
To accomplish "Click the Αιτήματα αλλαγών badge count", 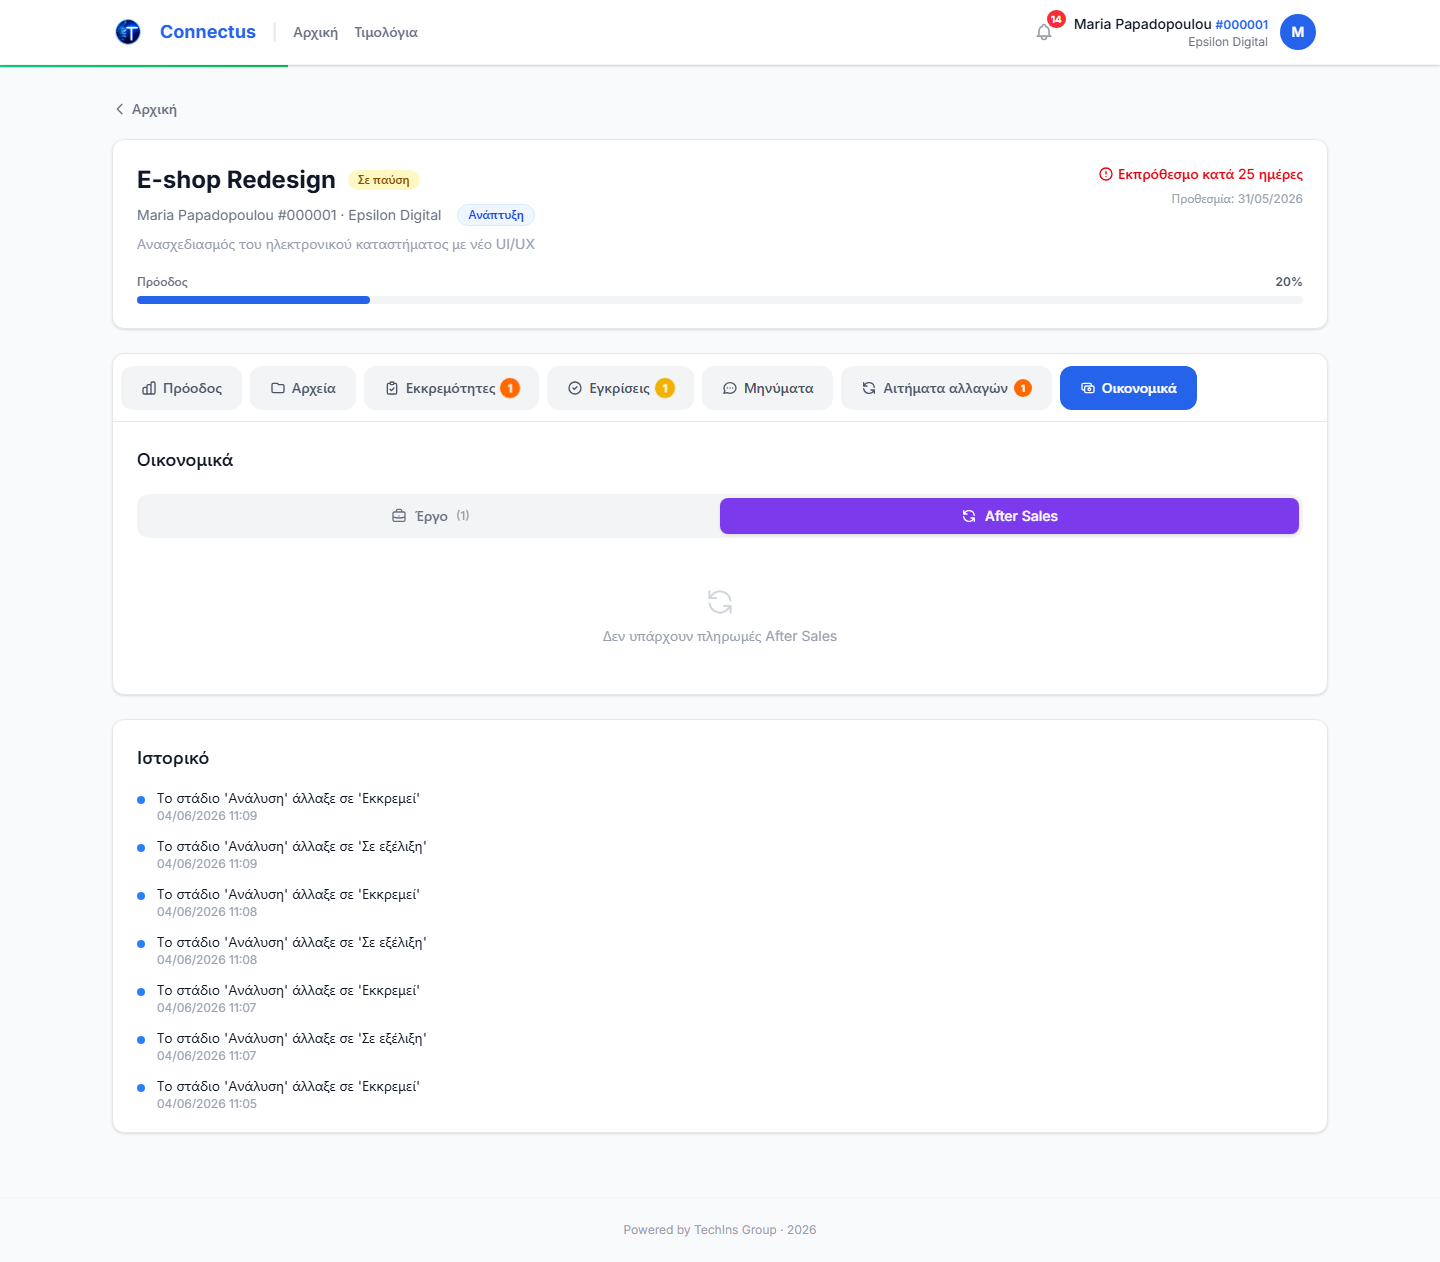I will (x=1023, y=388).
